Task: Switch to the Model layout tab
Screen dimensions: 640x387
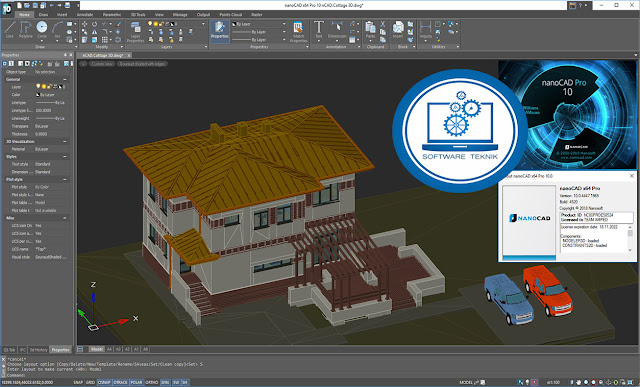Action: coord(96,349)
